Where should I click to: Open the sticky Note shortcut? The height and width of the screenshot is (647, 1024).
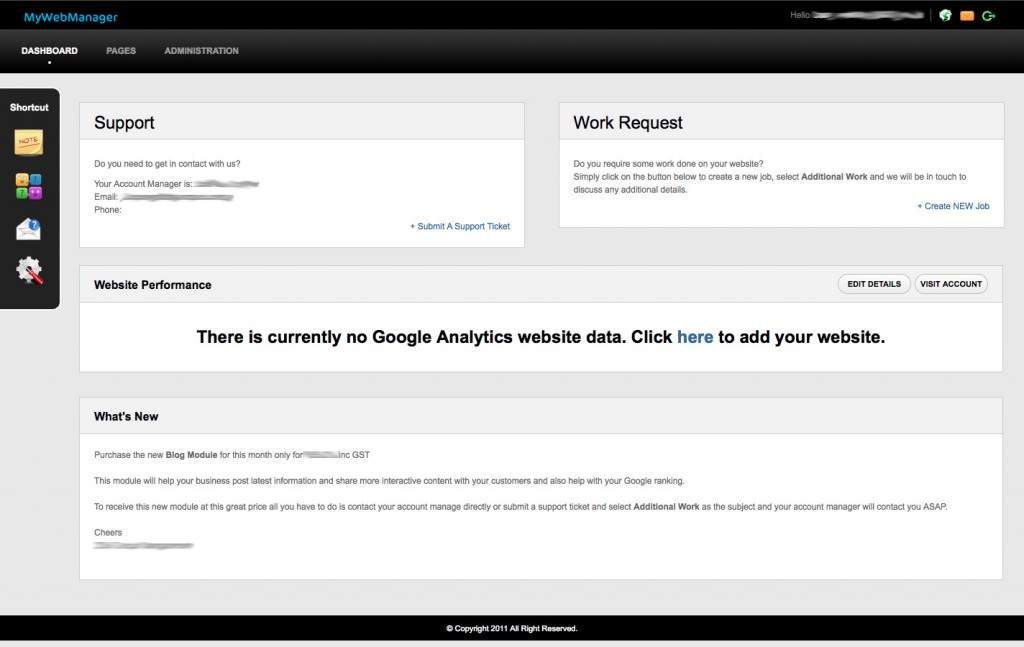click(x=29, y=143)
